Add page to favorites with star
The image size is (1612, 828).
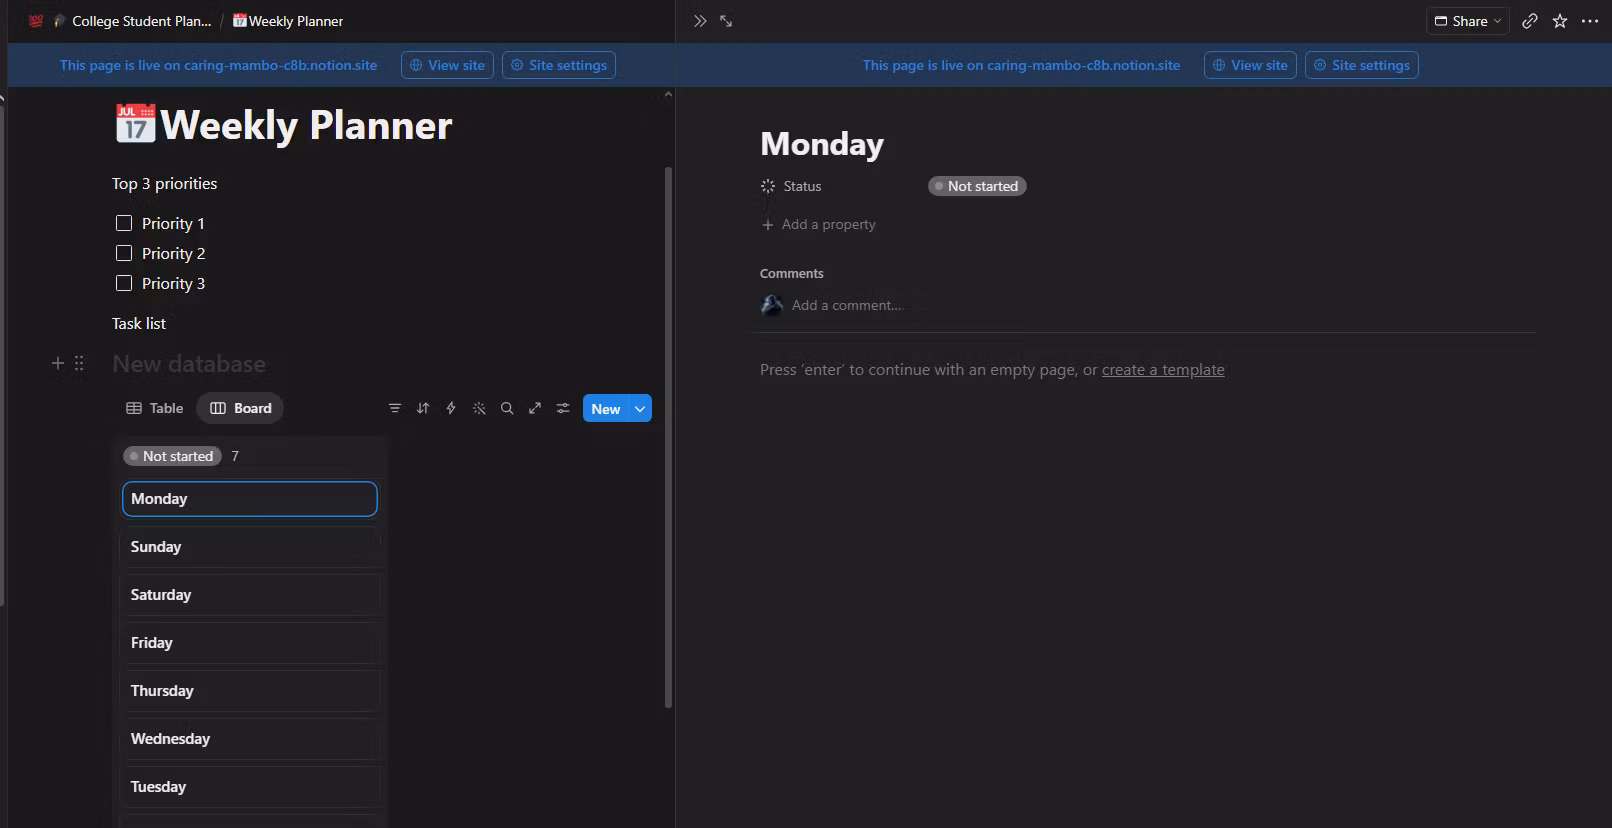pyautogui.click(x=1560, y=21)
